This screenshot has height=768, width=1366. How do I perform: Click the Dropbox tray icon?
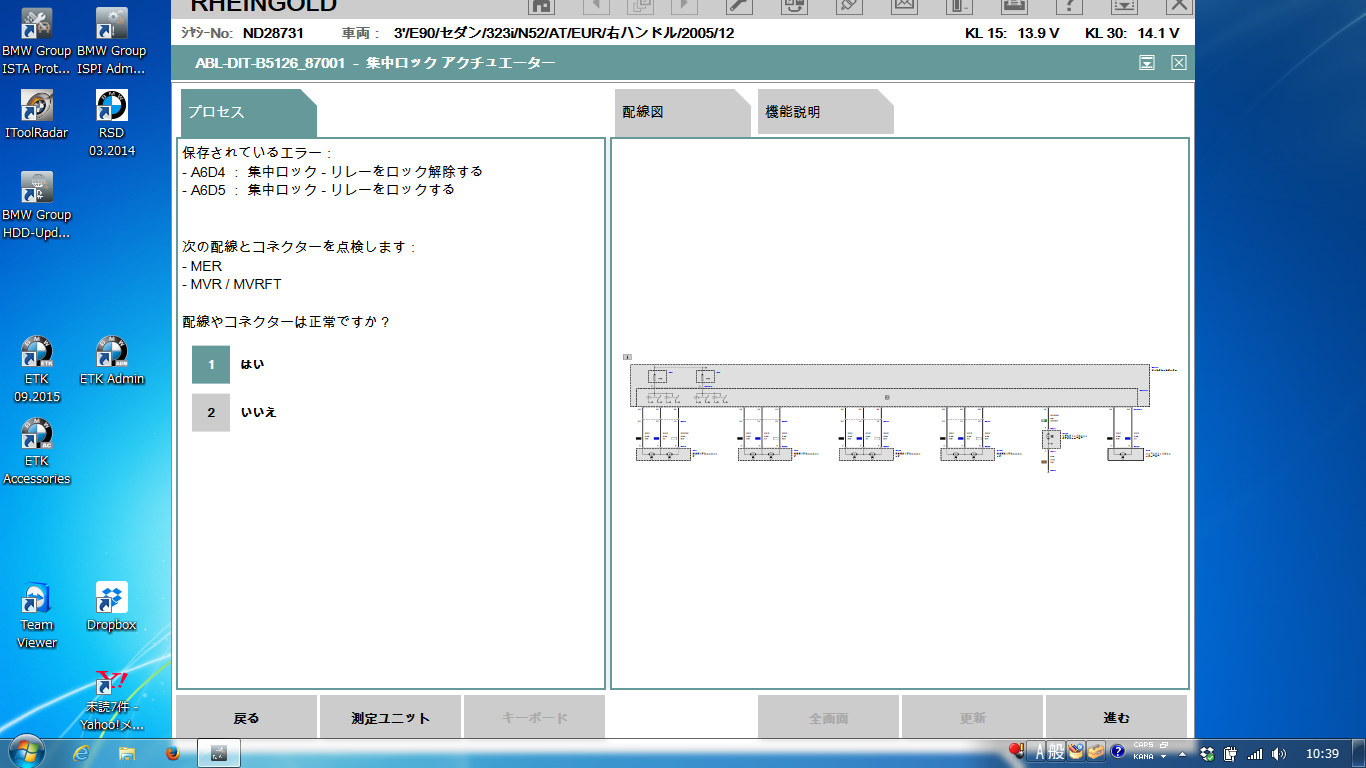pos(1207,753)
